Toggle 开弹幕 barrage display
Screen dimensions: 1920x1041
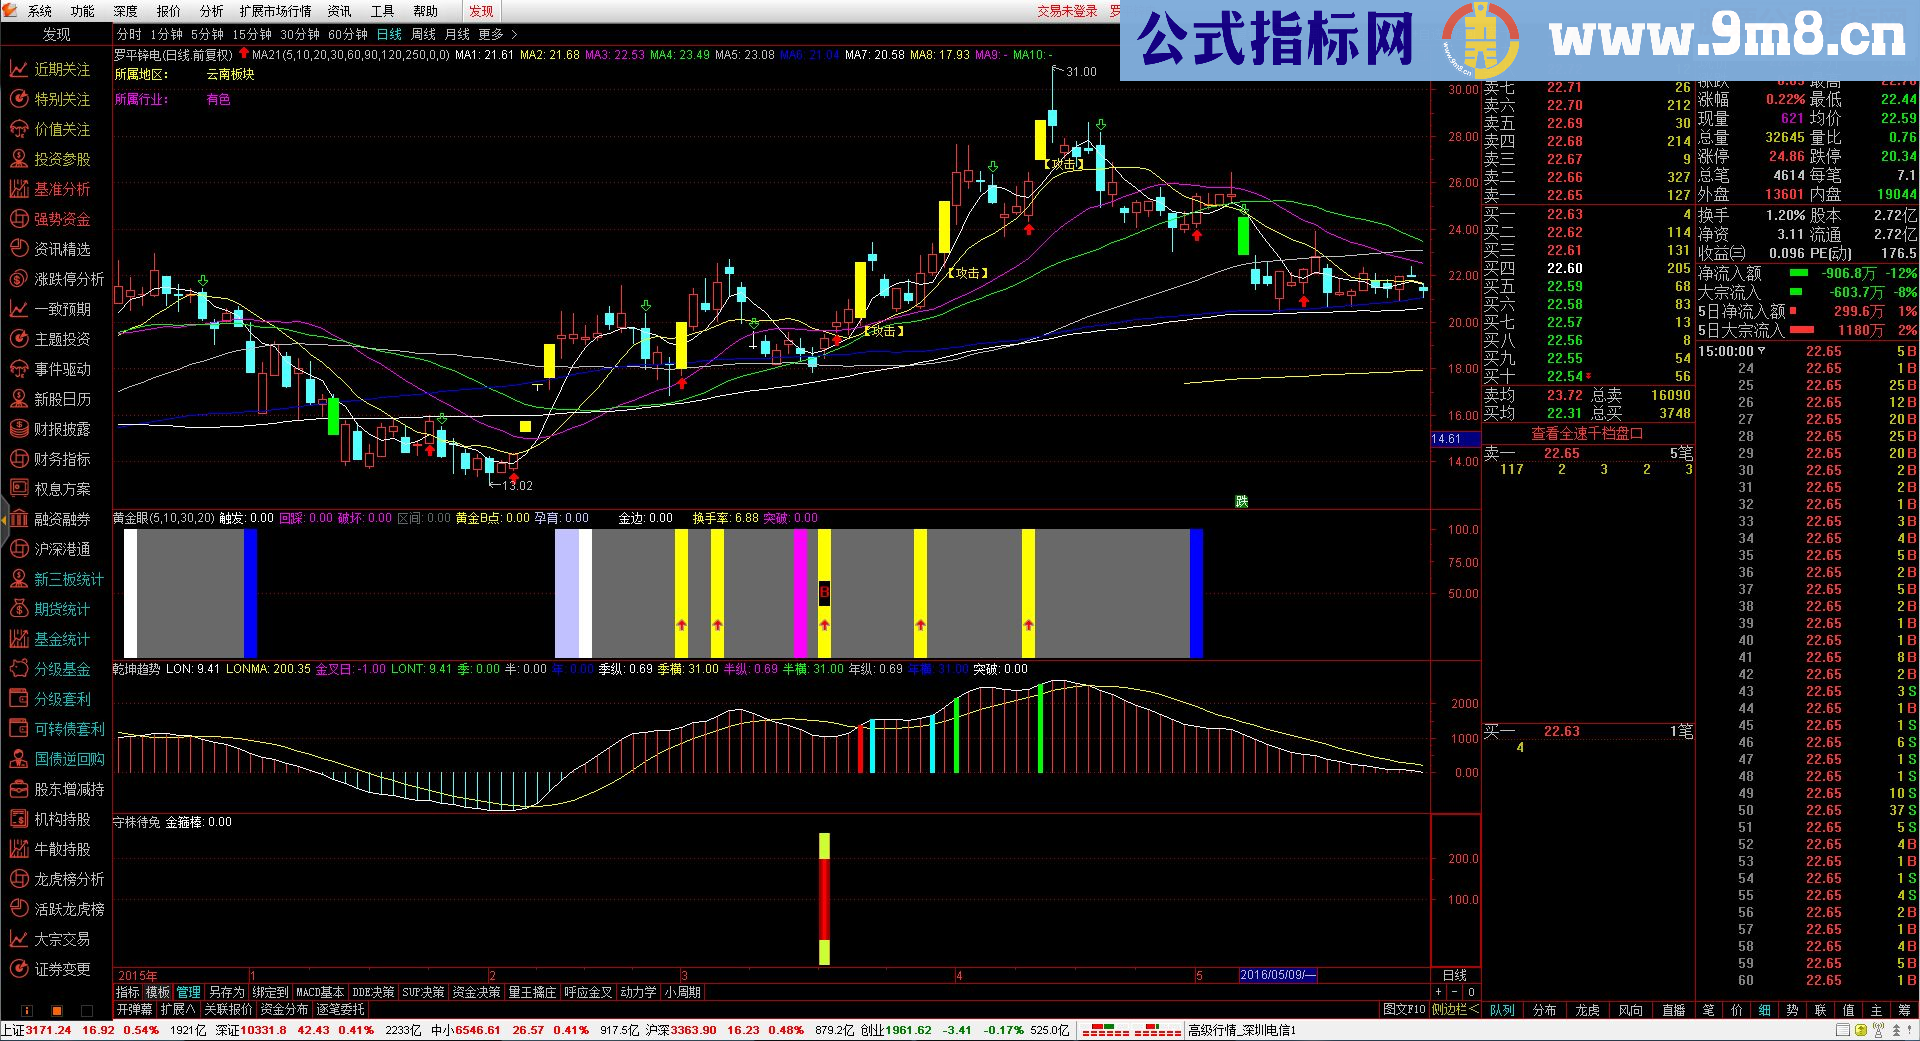134,1010
